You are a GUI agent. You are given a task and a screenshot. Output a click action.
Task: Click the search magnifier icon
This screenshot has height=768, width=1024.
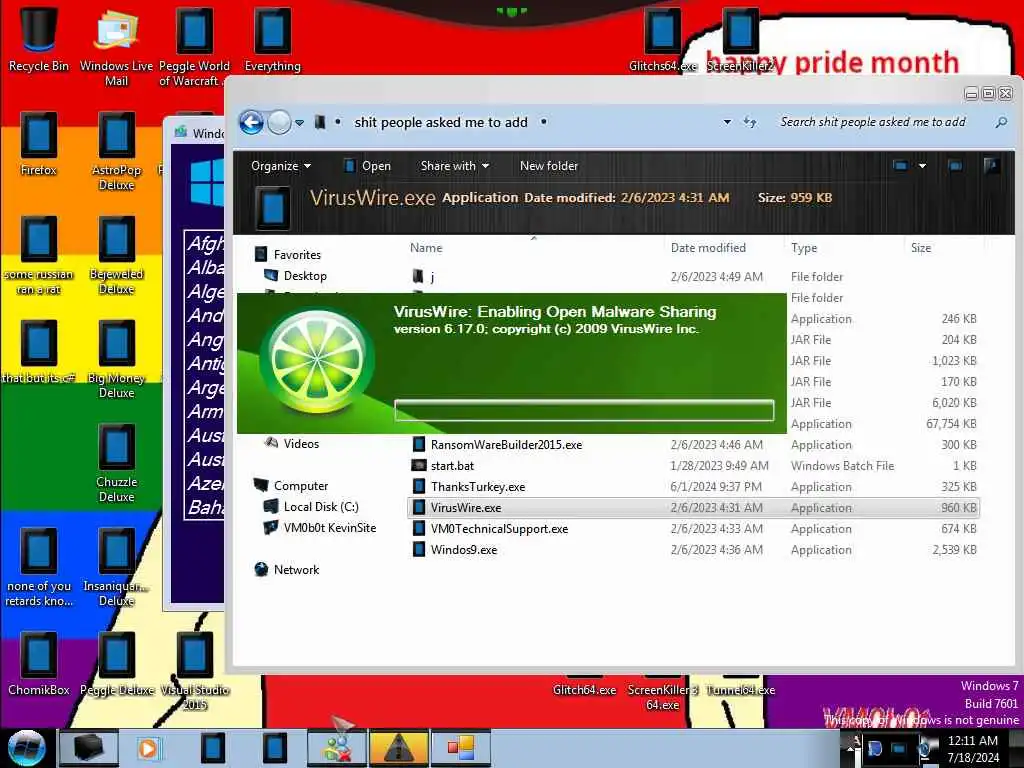(x=1000, y=122)
